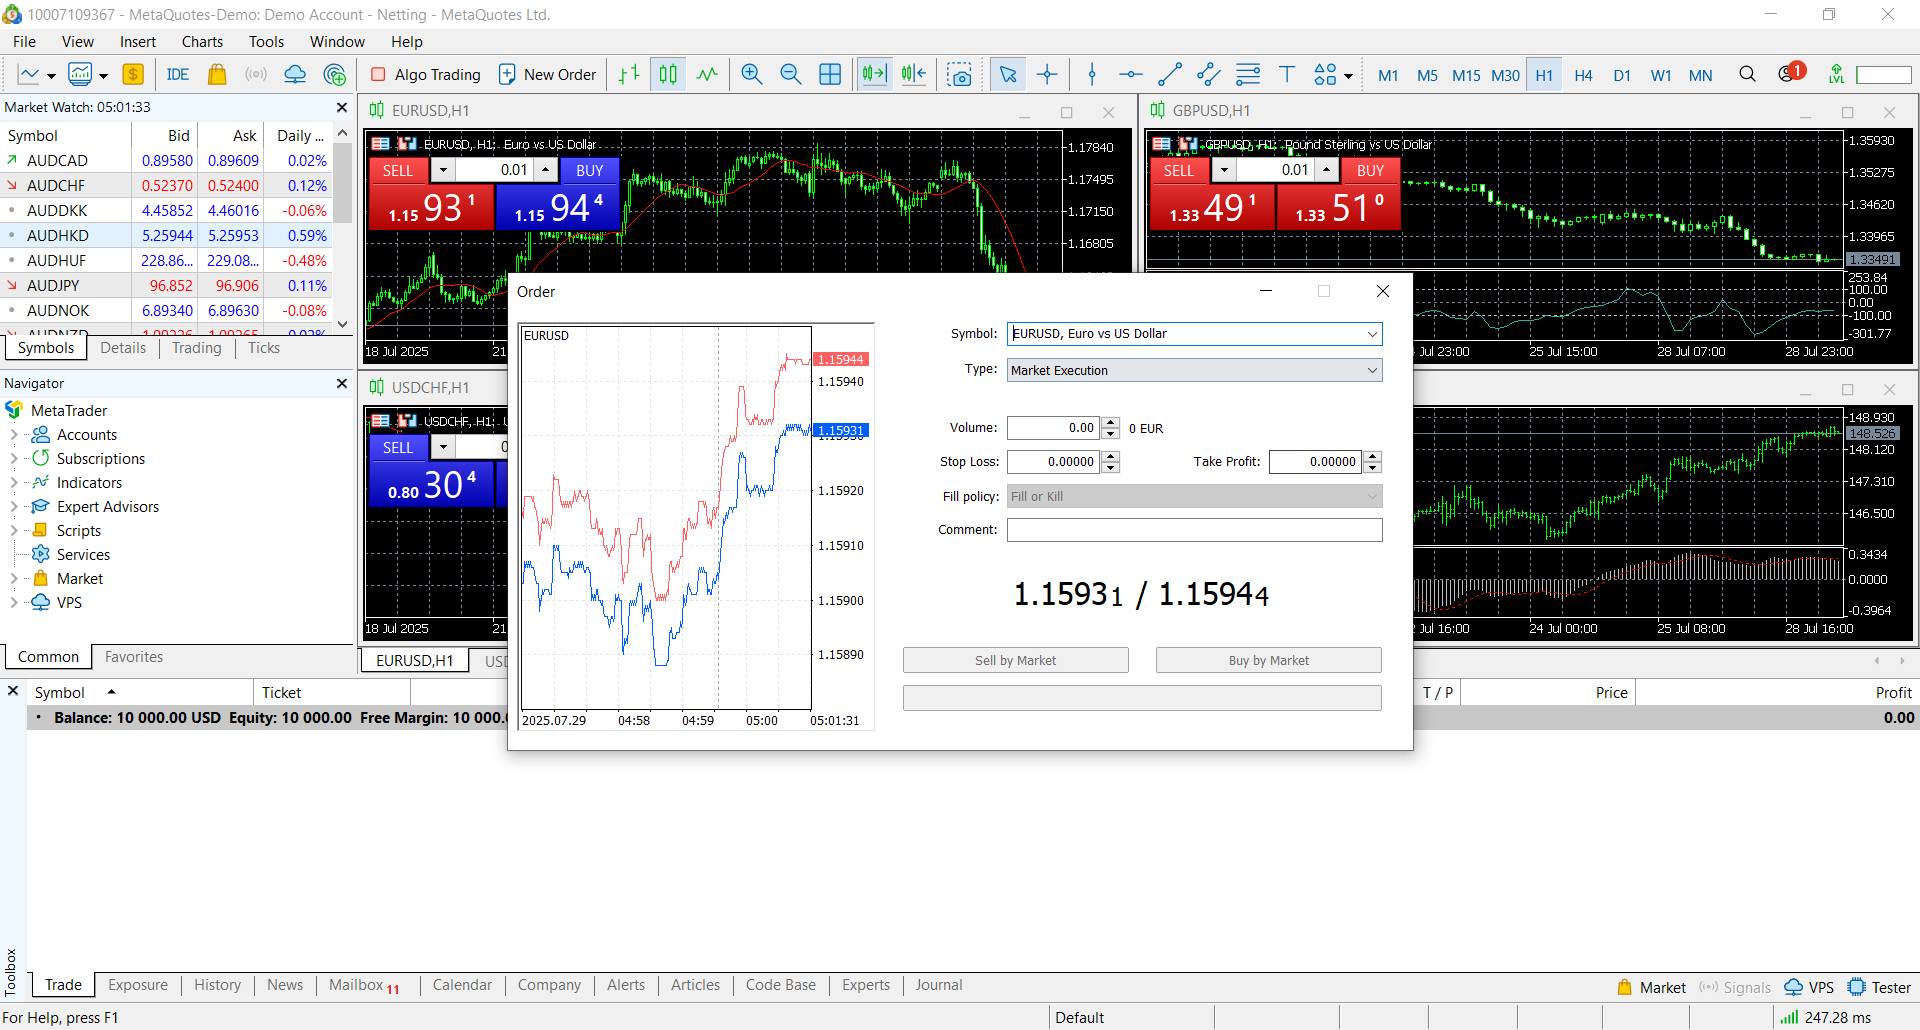Select the text label tool

coord(1287,75)
